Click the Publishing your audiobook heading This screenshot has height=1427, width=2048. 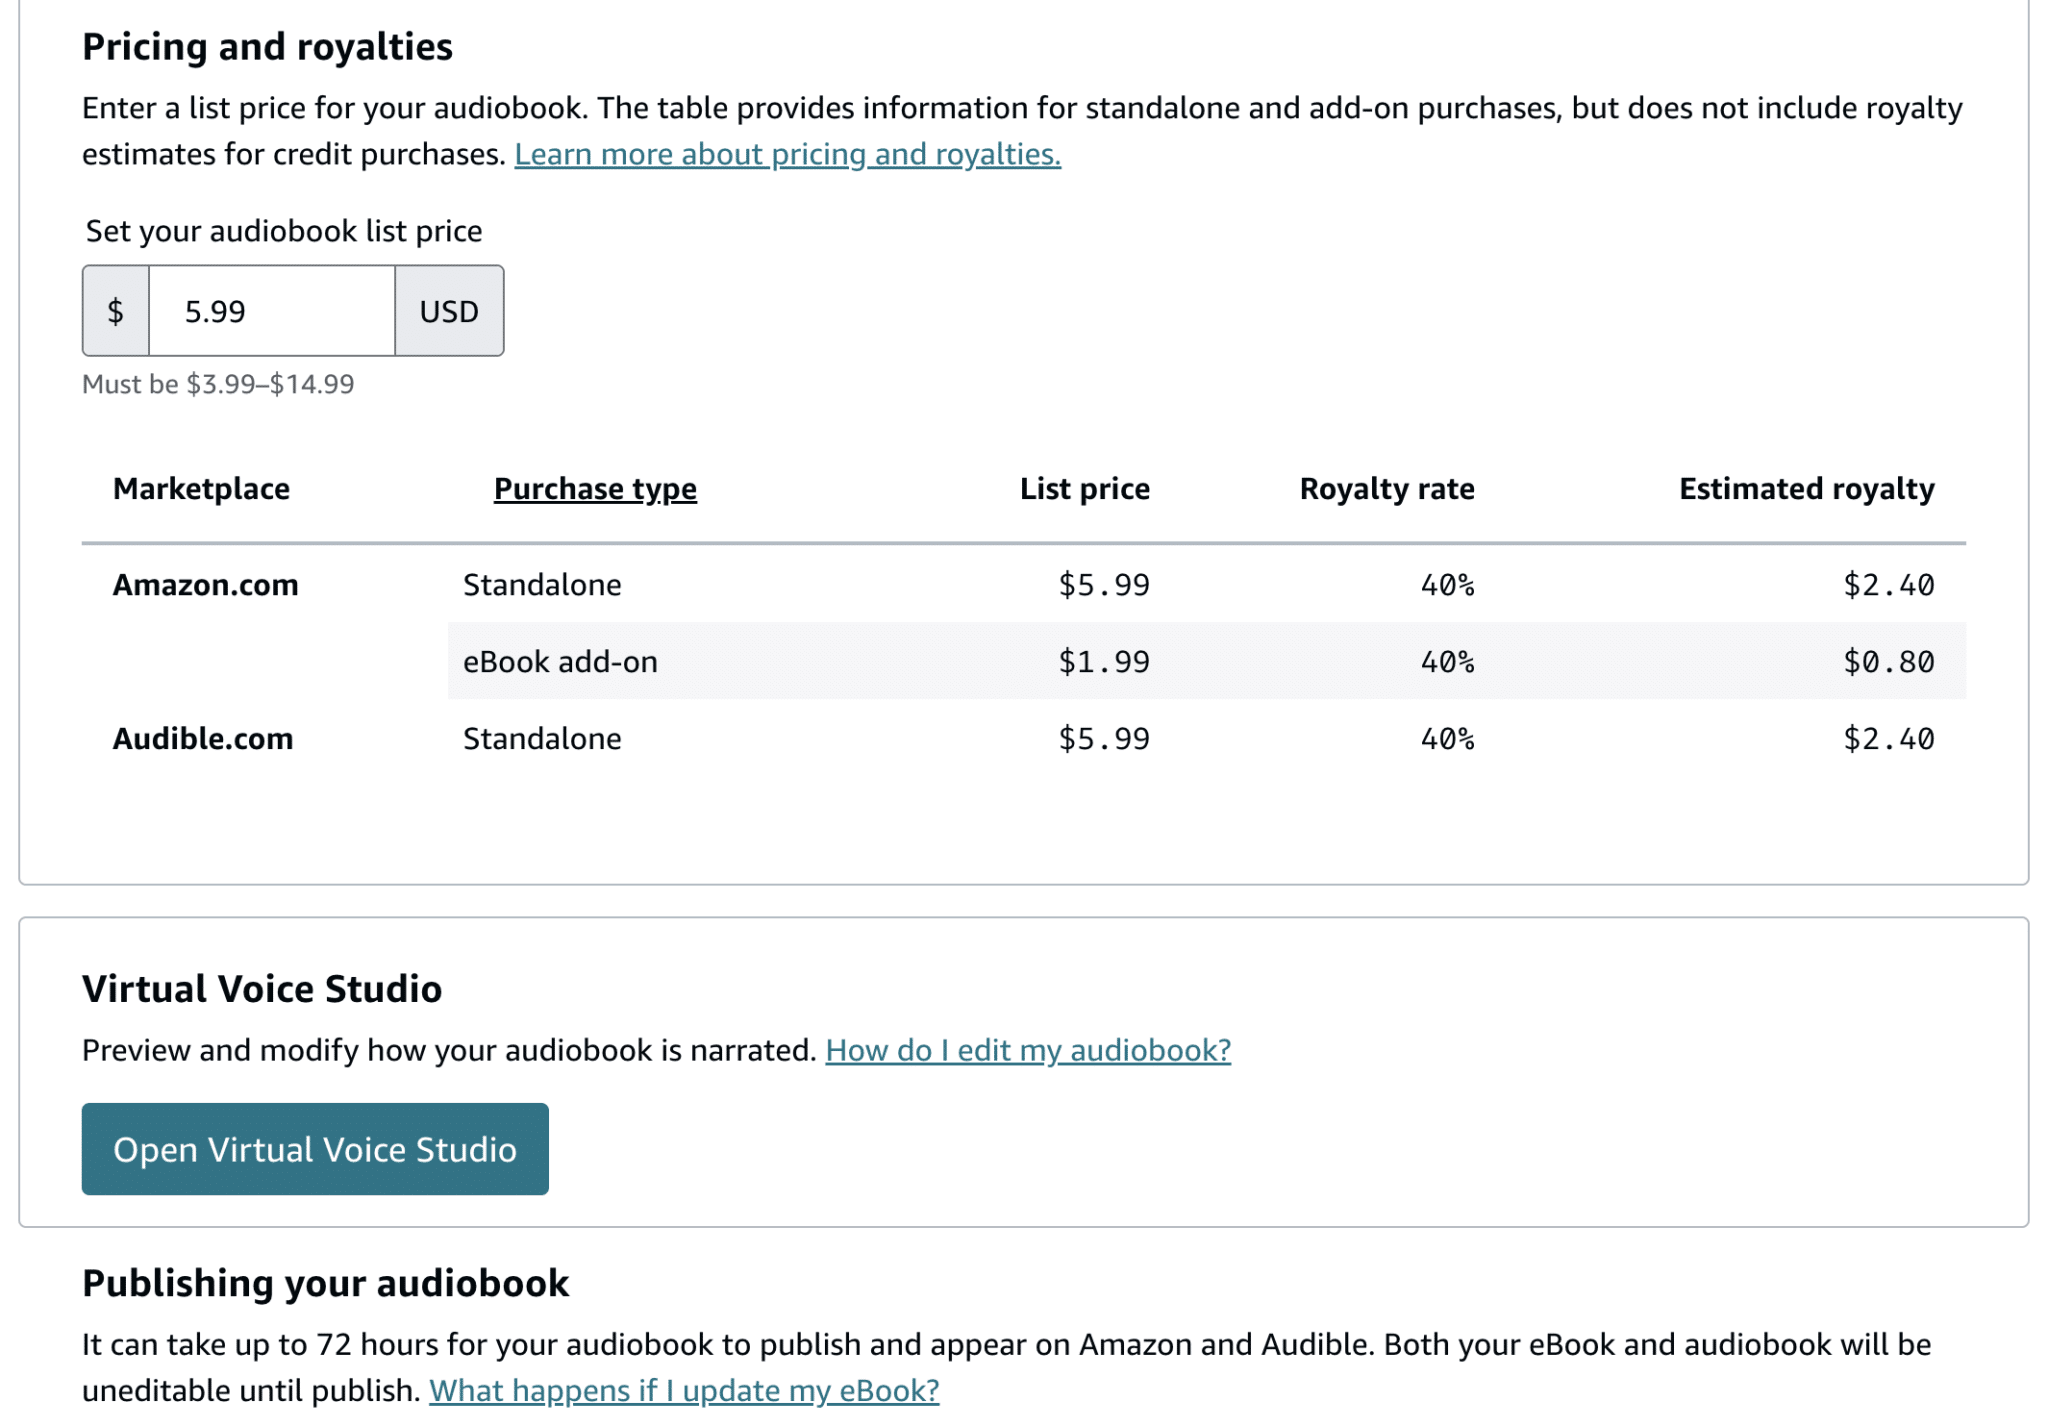click(x=326, y=1283)
